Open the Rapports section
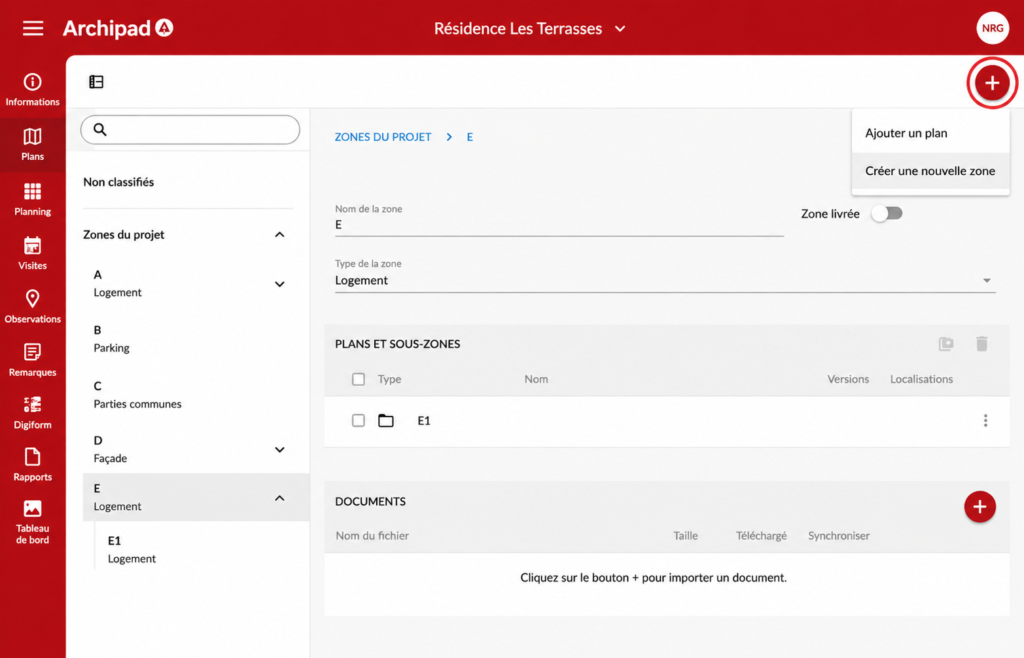 pos(33,465)
